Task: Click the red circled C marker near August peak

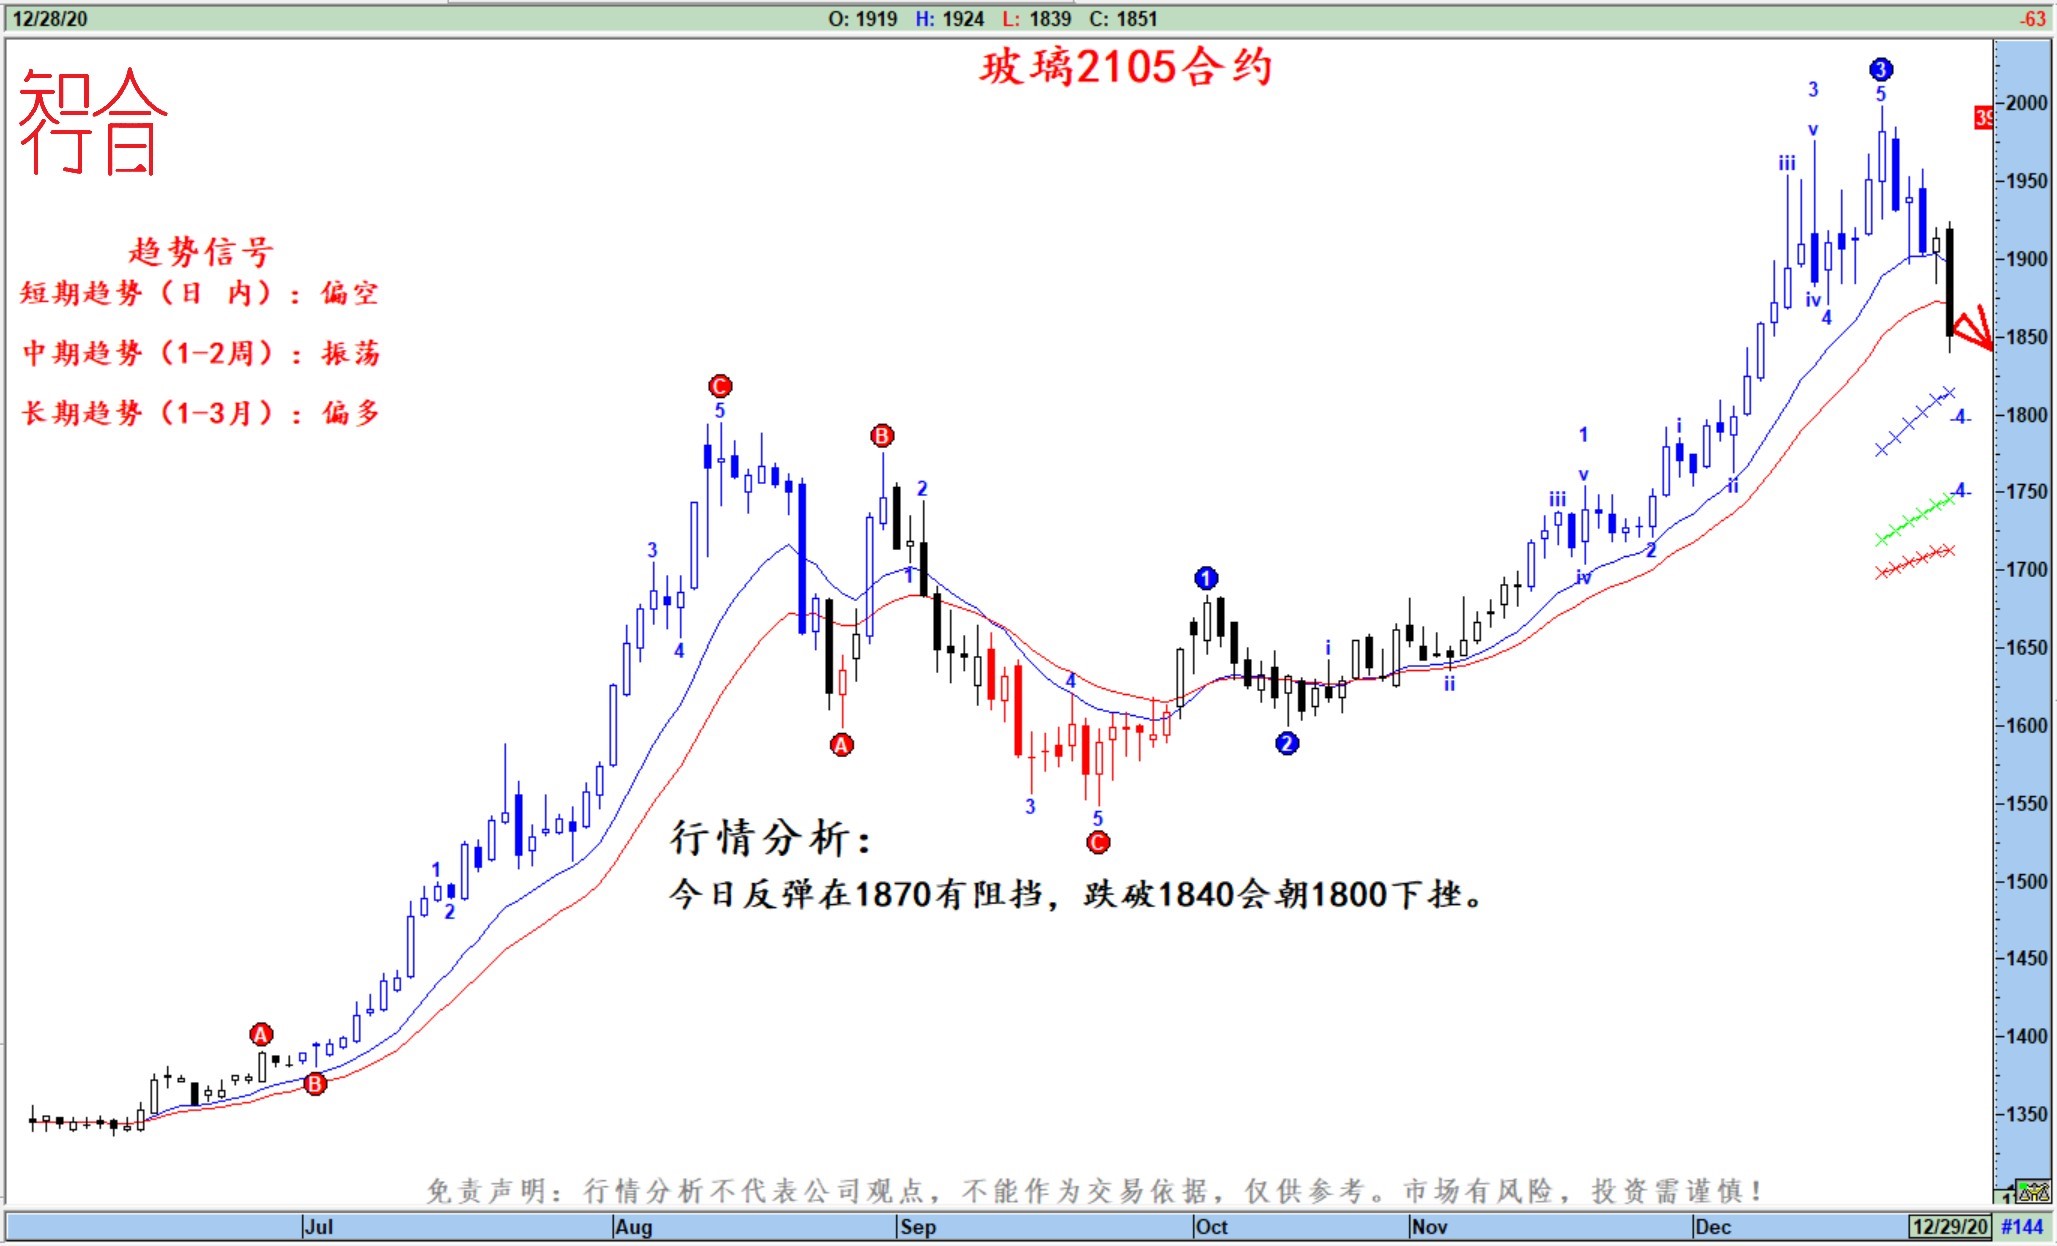Action: pyautogui.click(x=720, y=386)
